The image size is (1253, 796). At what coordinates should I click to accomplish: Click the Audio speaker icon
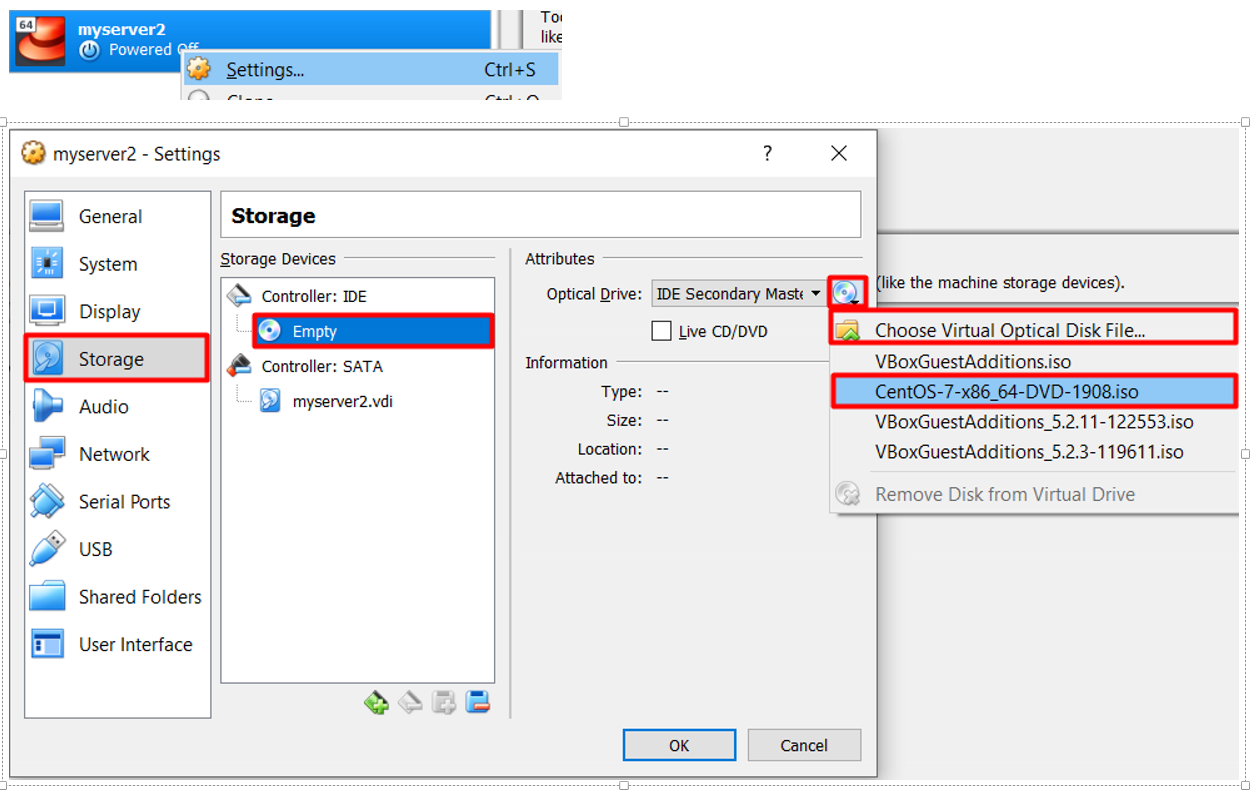tap(47, 407)
